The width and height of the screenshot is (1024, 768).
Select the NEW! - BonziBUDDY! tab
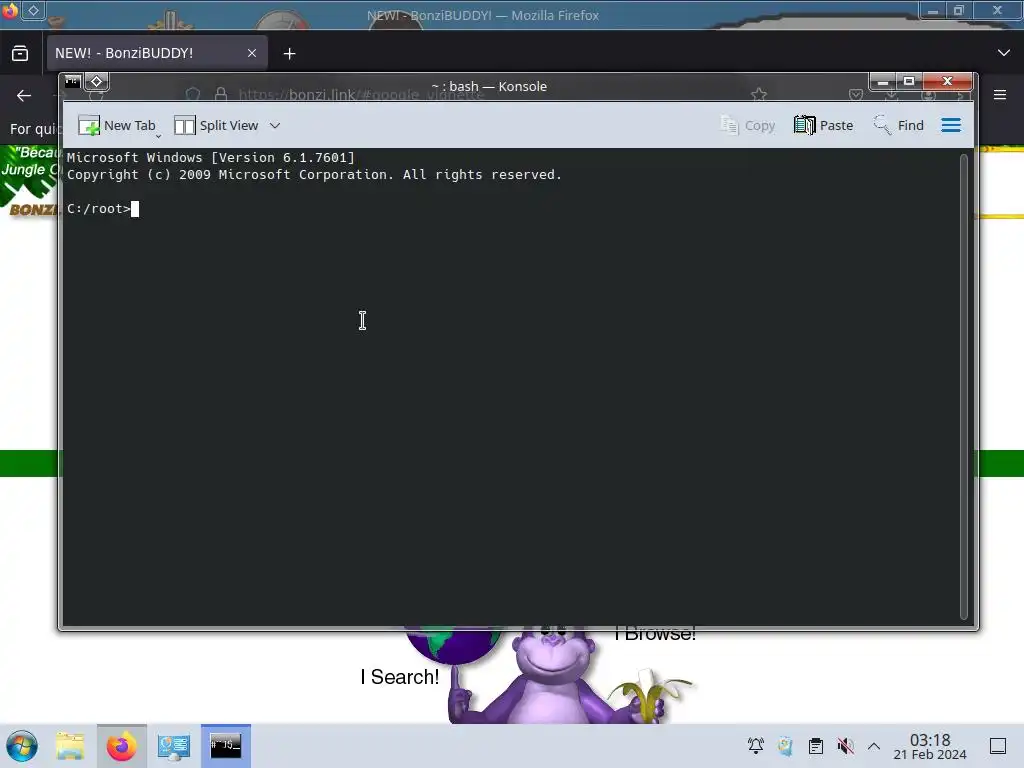pos(157,53)
